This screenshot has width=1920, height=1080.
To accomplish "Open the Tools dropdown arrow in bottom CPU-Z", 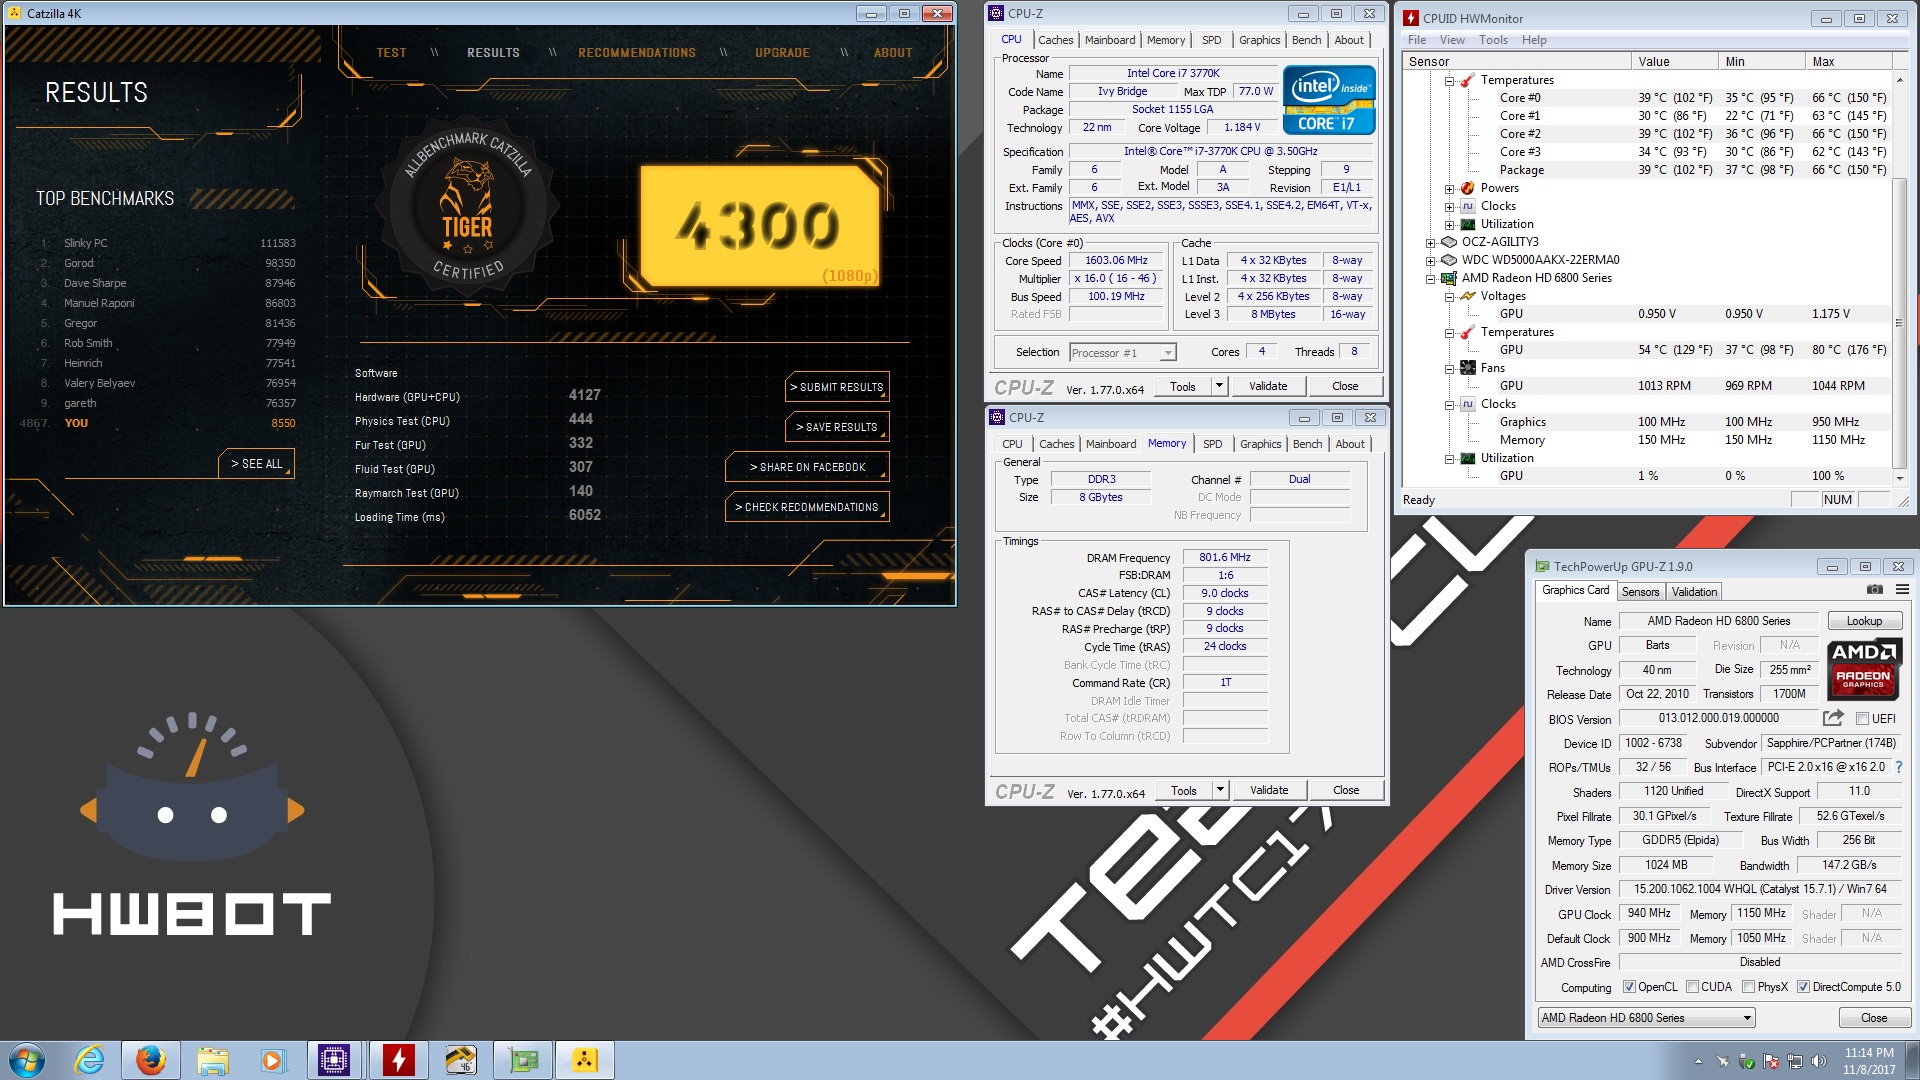I will [x=1220, y=790].
